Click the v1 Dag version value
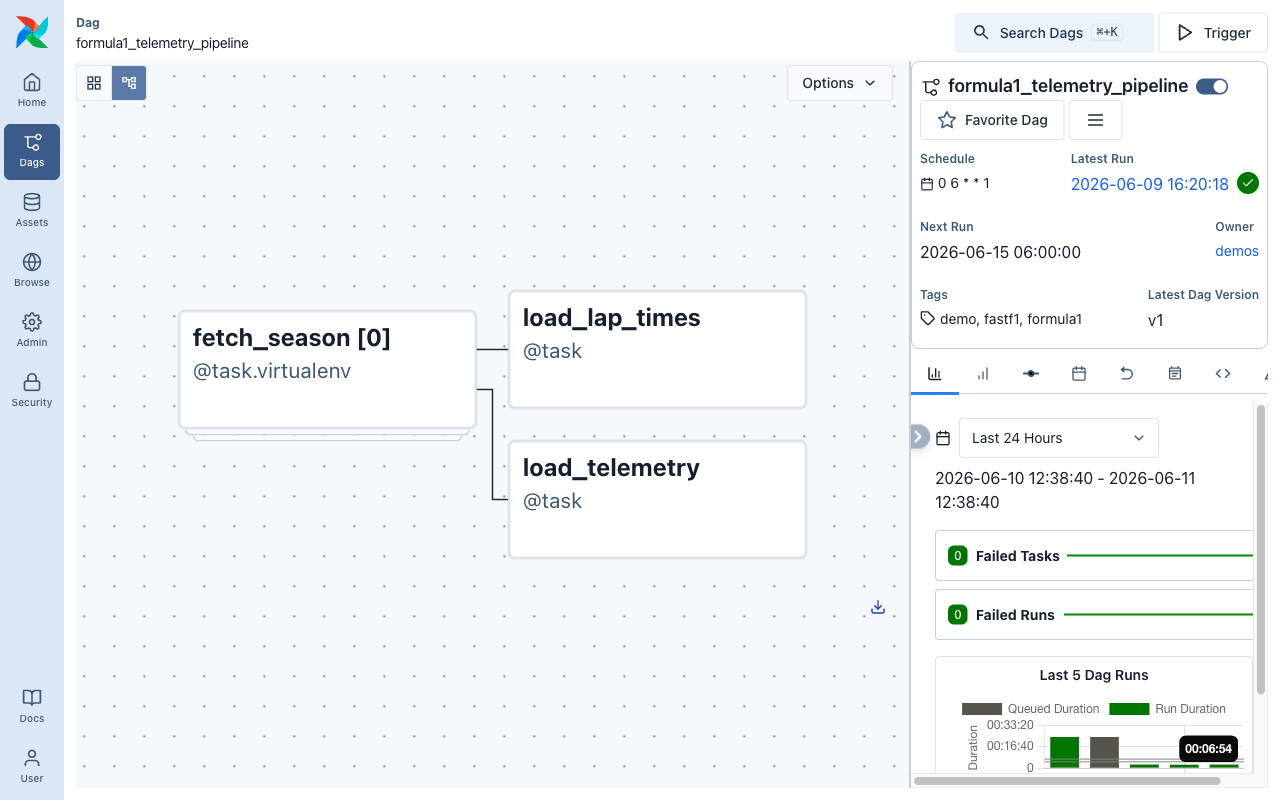Screen dimensions: 1280x800 click(x=1155, y=320)
